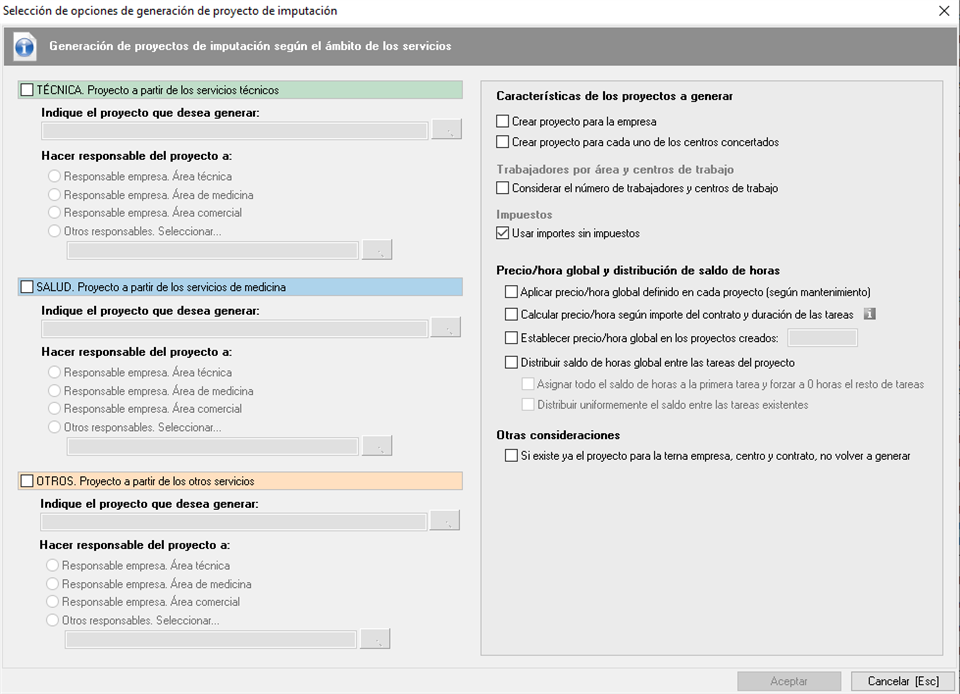This screenshot has height=694, width=960.
Task: Click browse button for SALUD otros responsables
Action: (377, 446)
